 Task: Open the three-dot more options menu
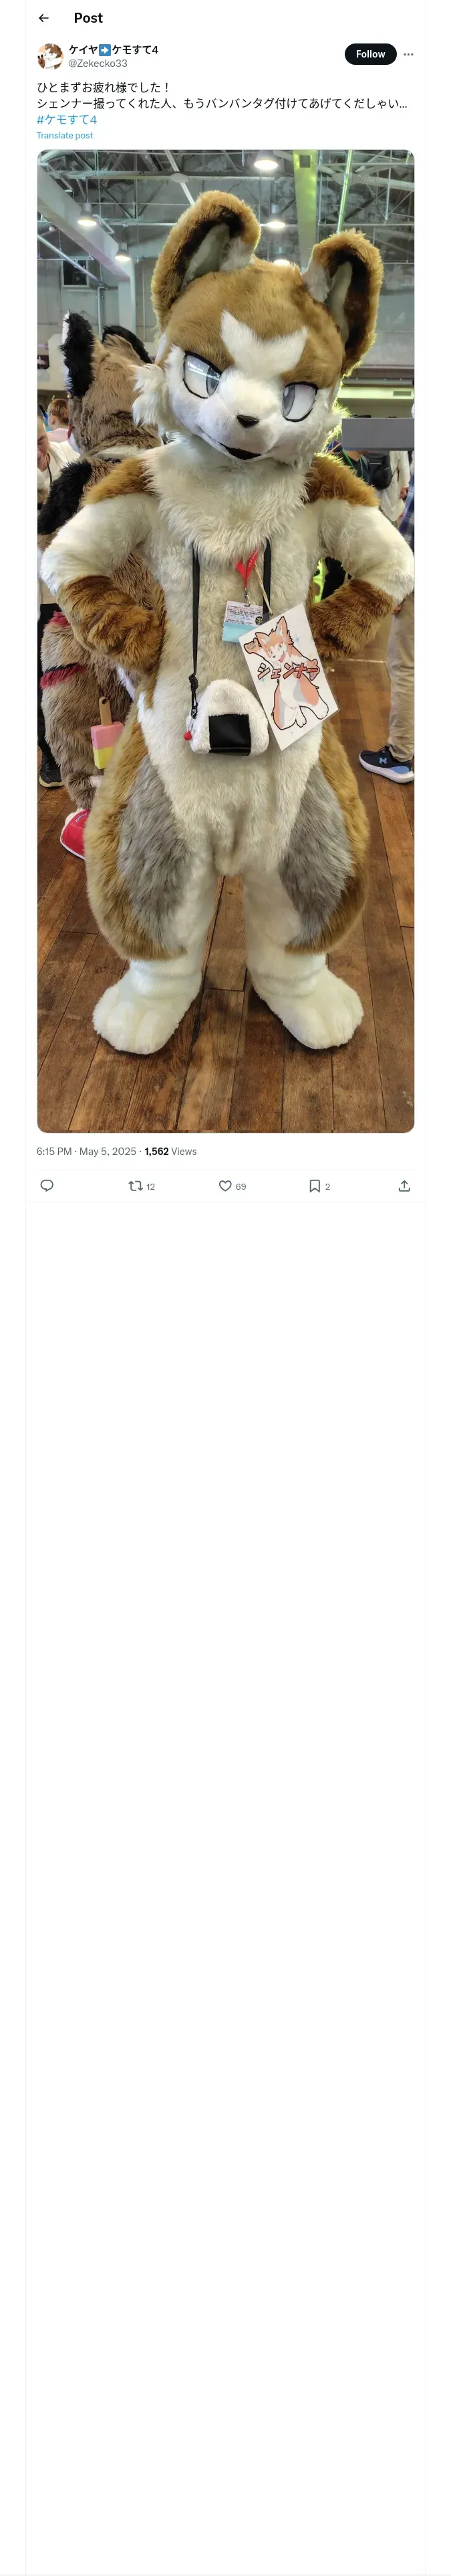[408, 54]
